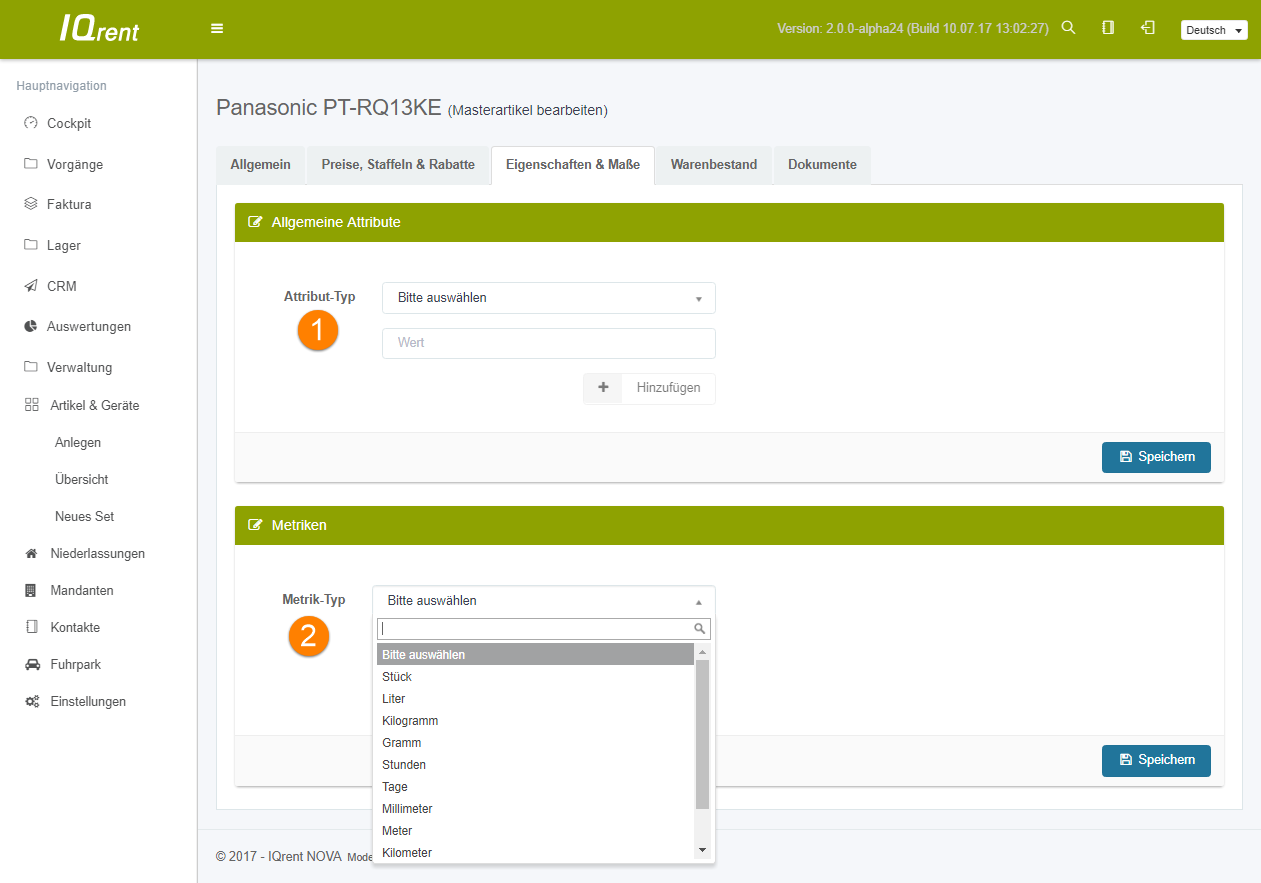The image size is (1261, 883).
Task: Select Stück from the metric list
Action: (535, 677)
